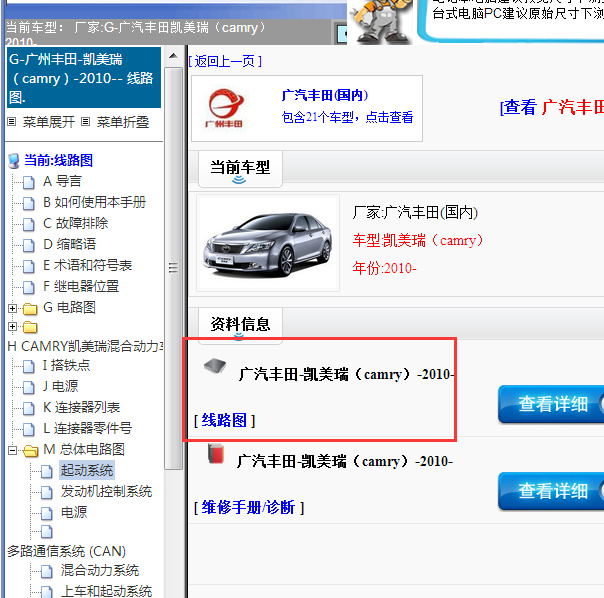Select 菜单折叠 text in sidebar
The width and height of the screenshot is (604, 598).
(x=122, y=122)
